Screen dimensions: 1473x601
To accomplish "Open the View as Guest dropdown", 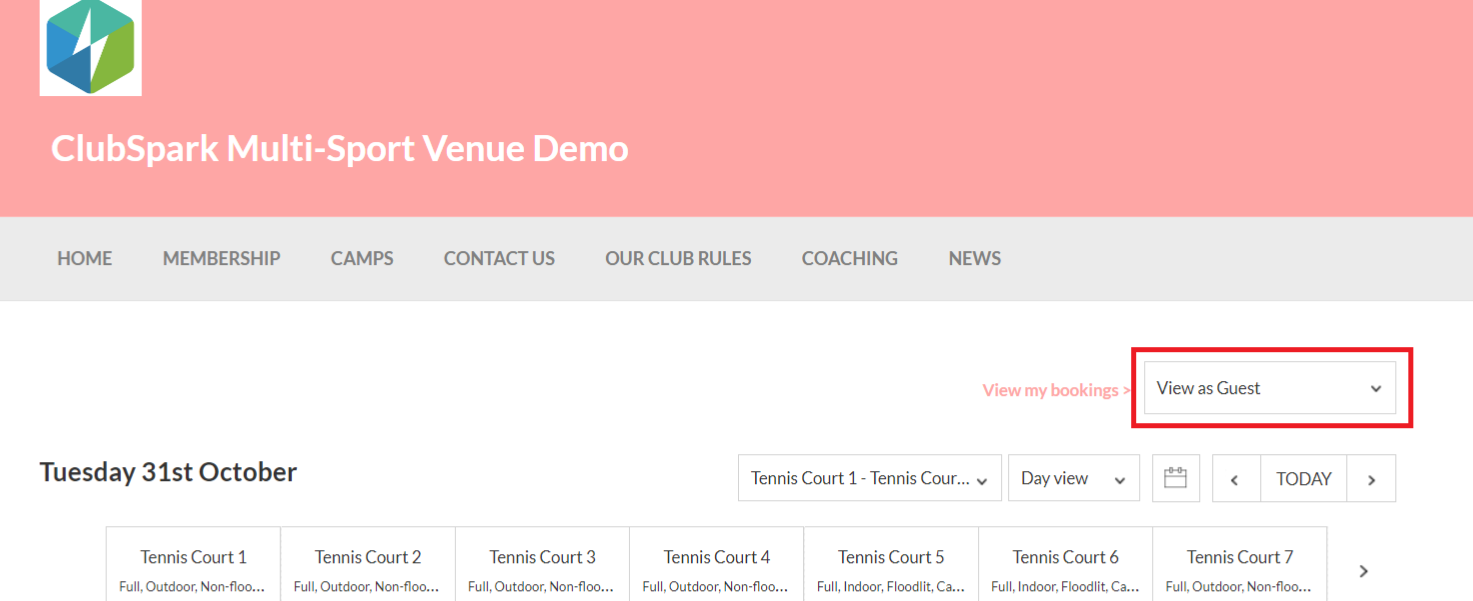I will tap(1270, 388).
